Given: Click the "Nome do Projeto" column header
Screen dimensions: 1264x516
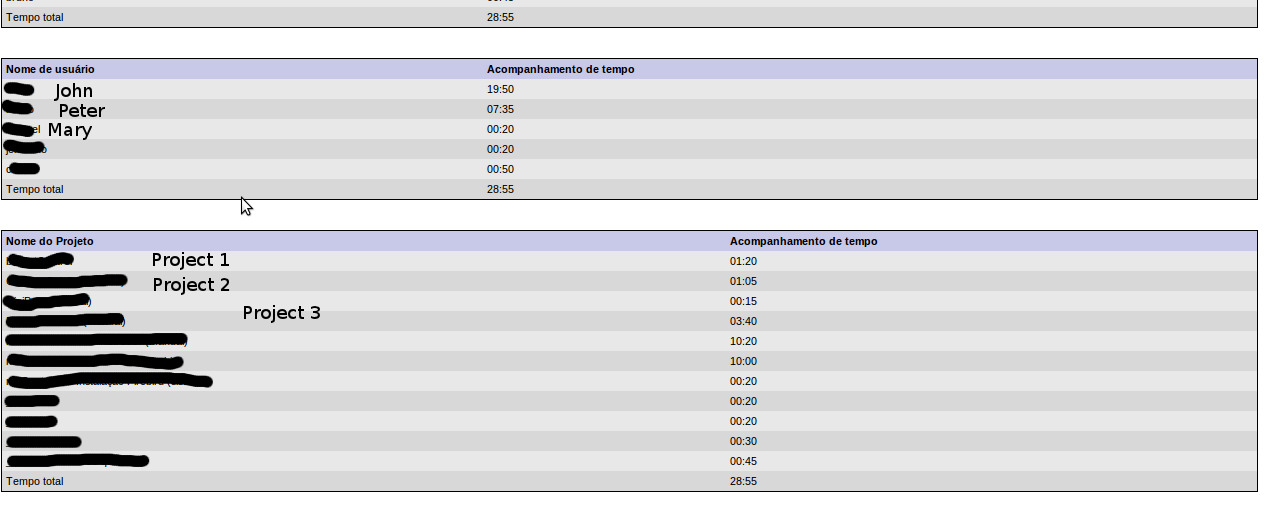Looking at the screenshot, I should [x=49, y=241].
